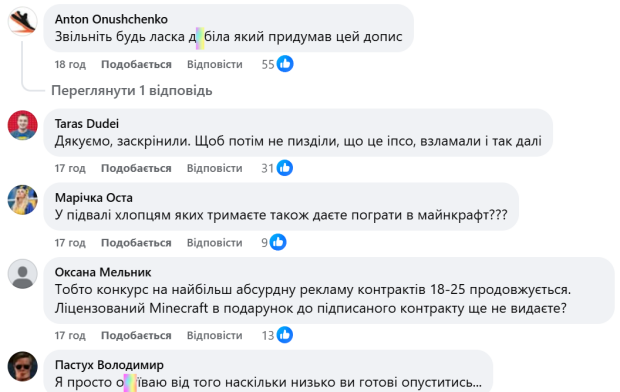Click like icon with 9 reactions

[x=278, y=242]
